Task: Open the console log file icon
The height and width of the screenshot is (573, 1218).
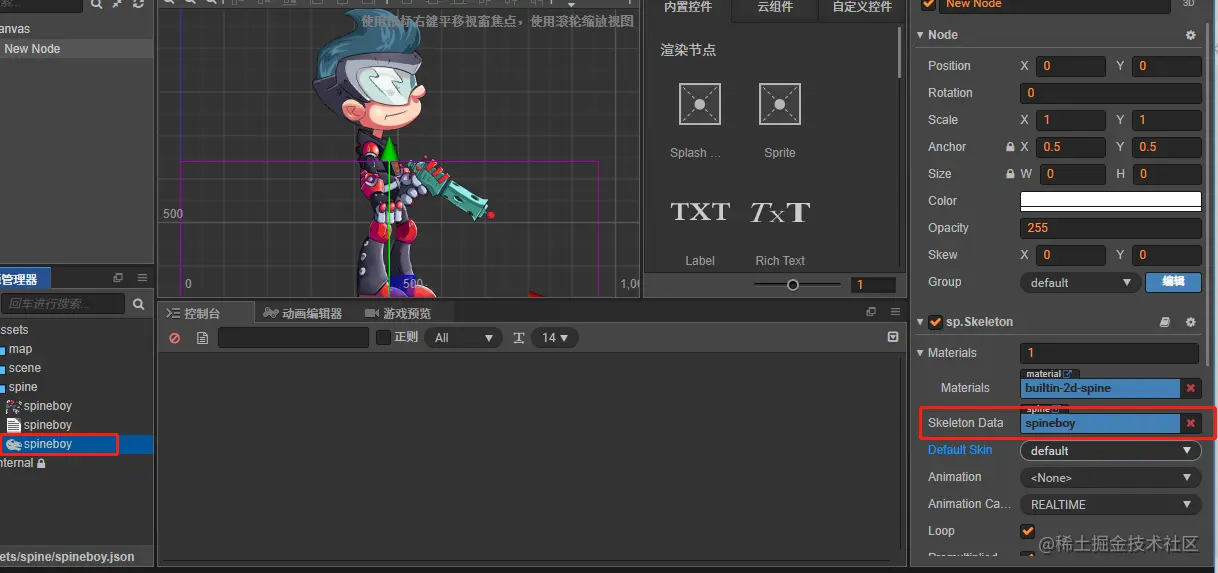Action: click(x=202, y=338)
